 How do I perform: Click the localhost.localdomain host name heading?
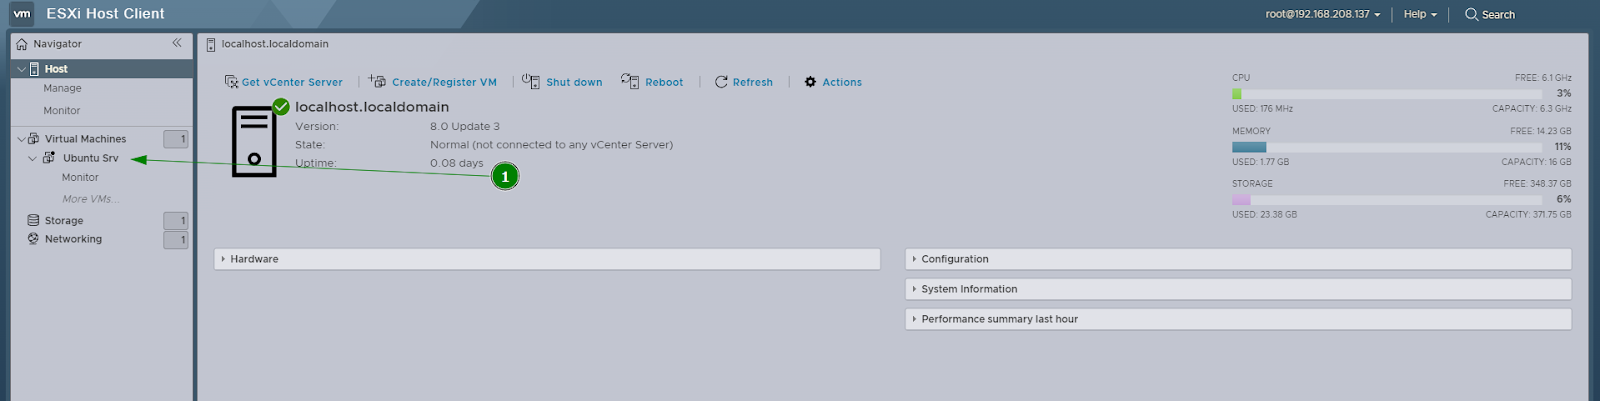pyautogui.click(x=372, y=107)
